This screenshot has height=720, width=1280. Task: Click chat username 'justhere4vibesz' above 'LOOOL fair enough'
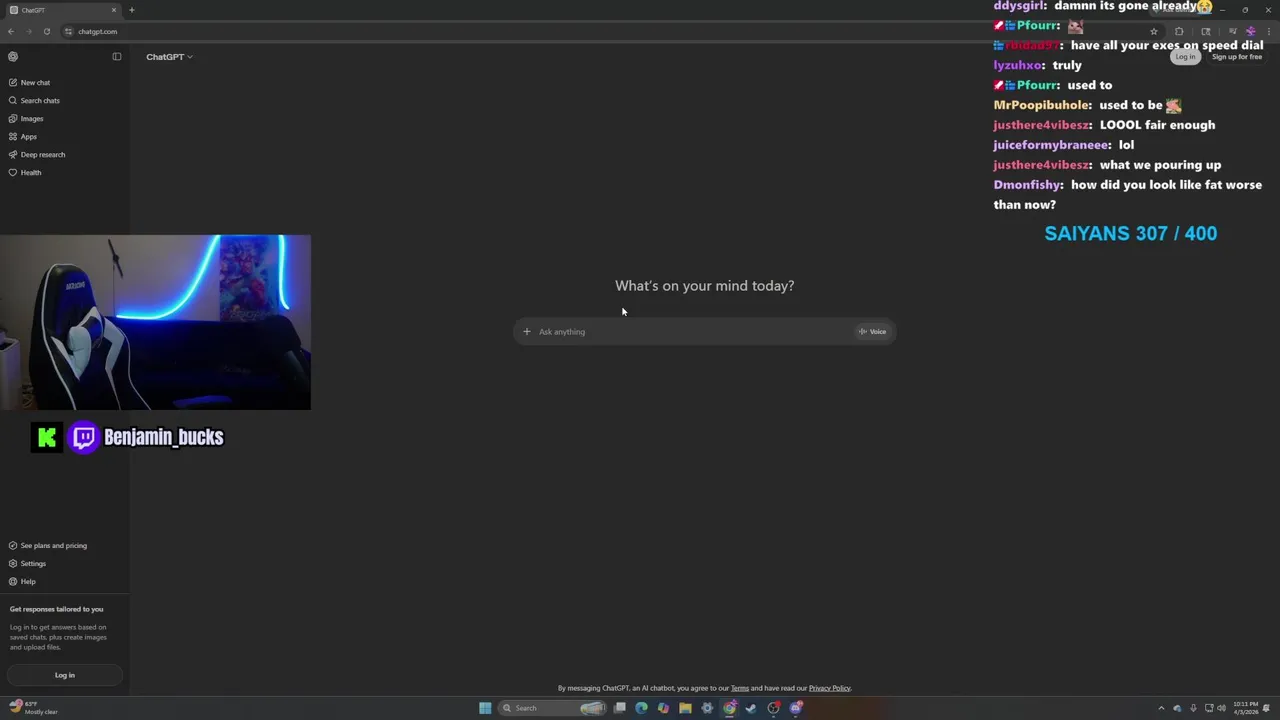[1041, 125]
